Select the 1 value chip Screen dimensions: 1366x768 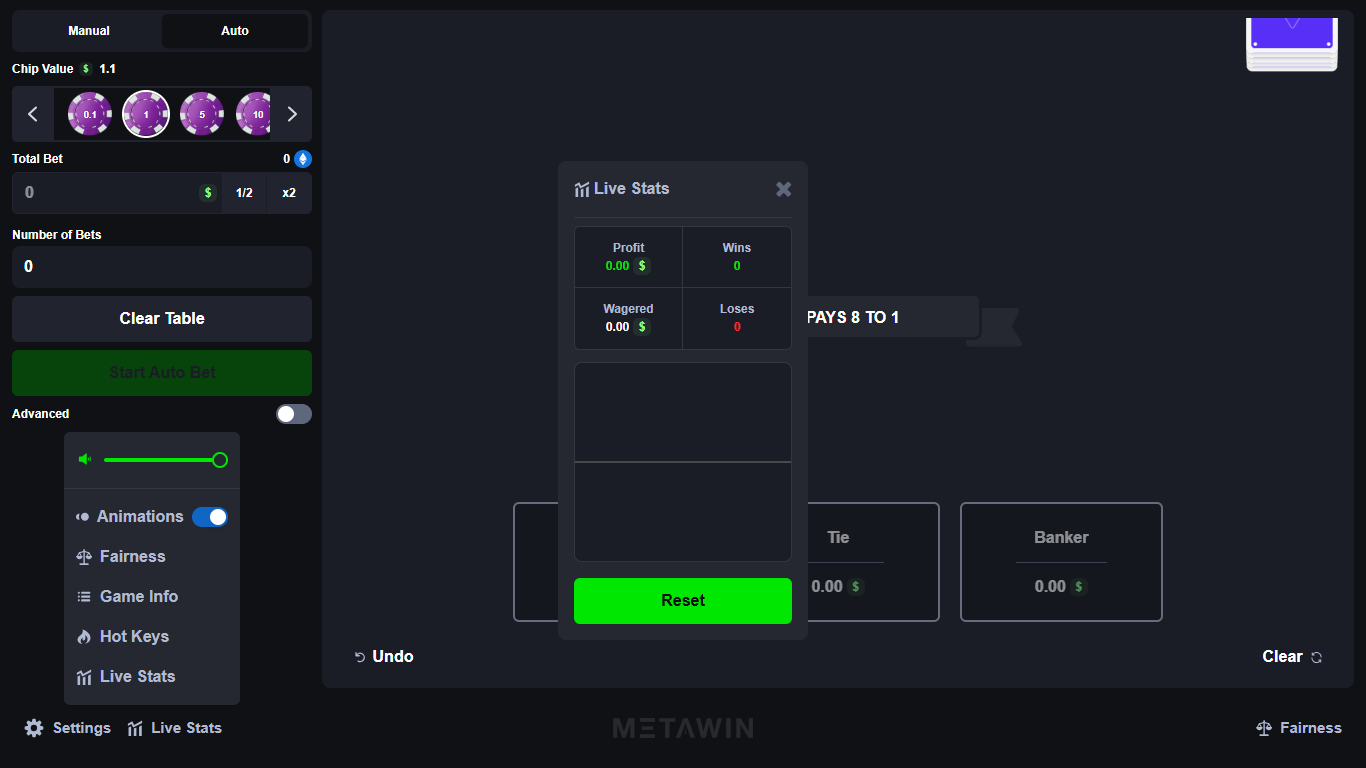(146, 114)
